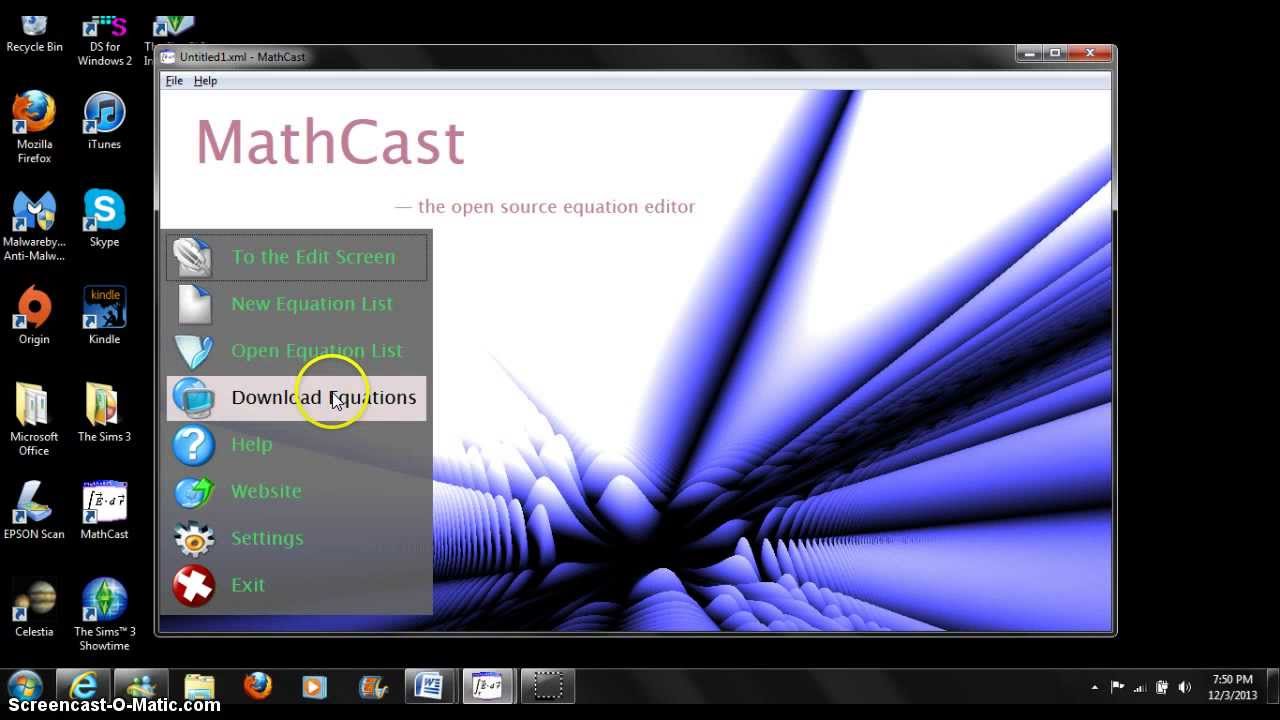Select Malwarebytes Anti-Malware desktop icon

tap(34, 226)
